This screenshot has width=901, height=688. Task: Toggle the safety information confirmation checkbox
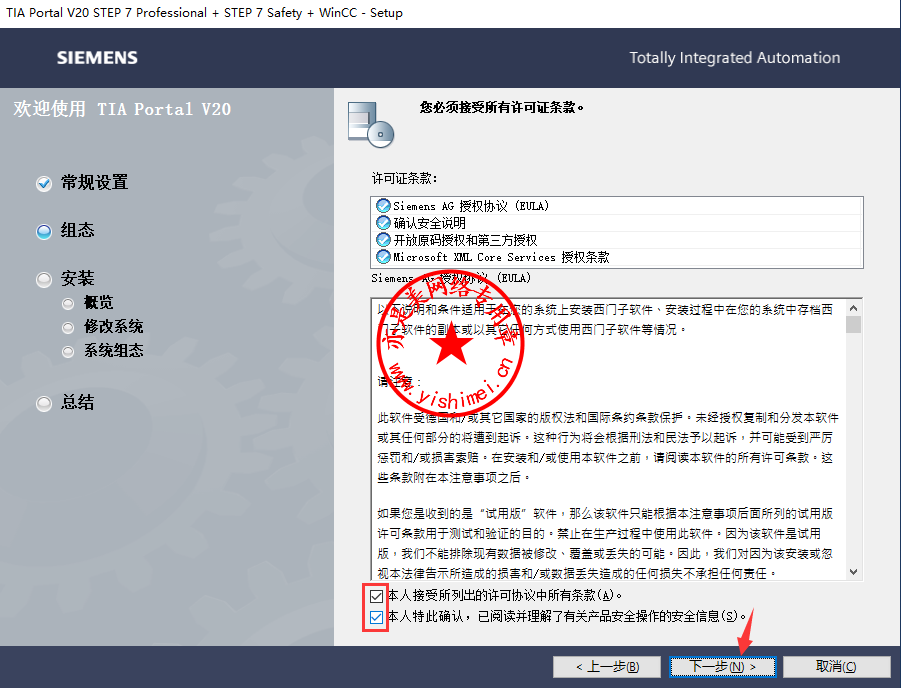point(376,617)
